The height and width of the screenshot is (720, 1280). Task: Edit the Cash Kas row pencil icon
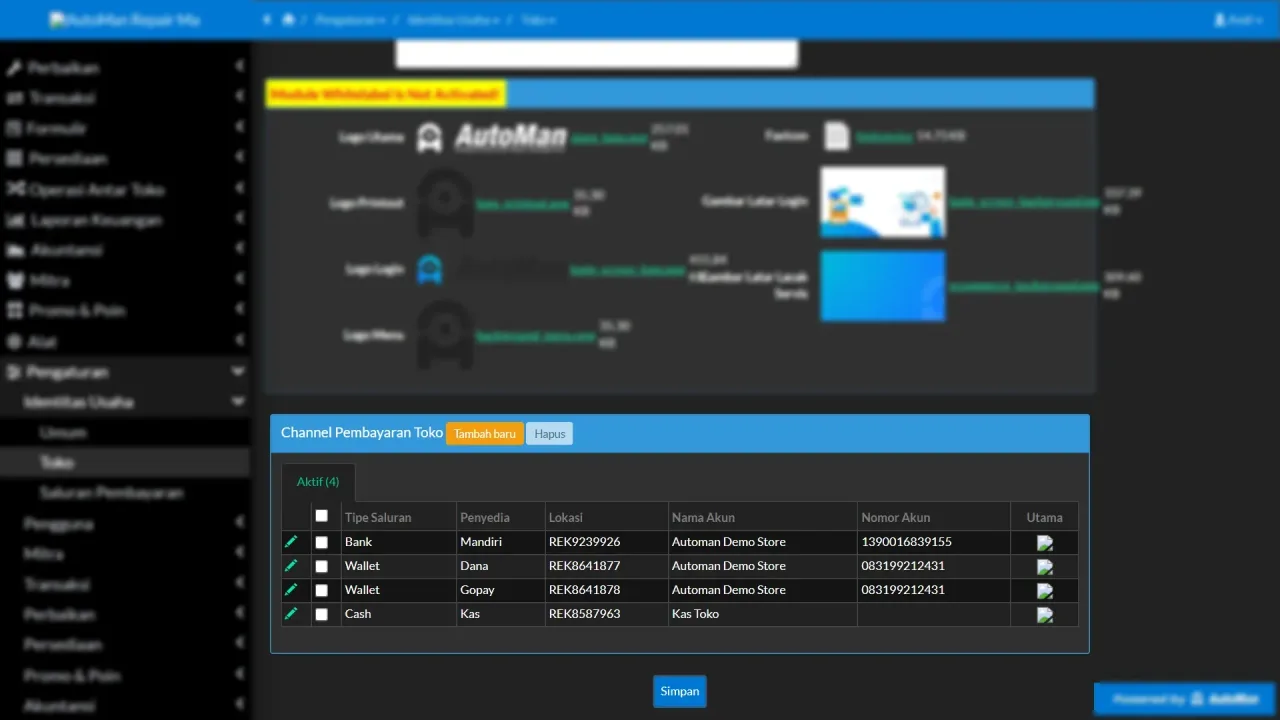[291, 613]
